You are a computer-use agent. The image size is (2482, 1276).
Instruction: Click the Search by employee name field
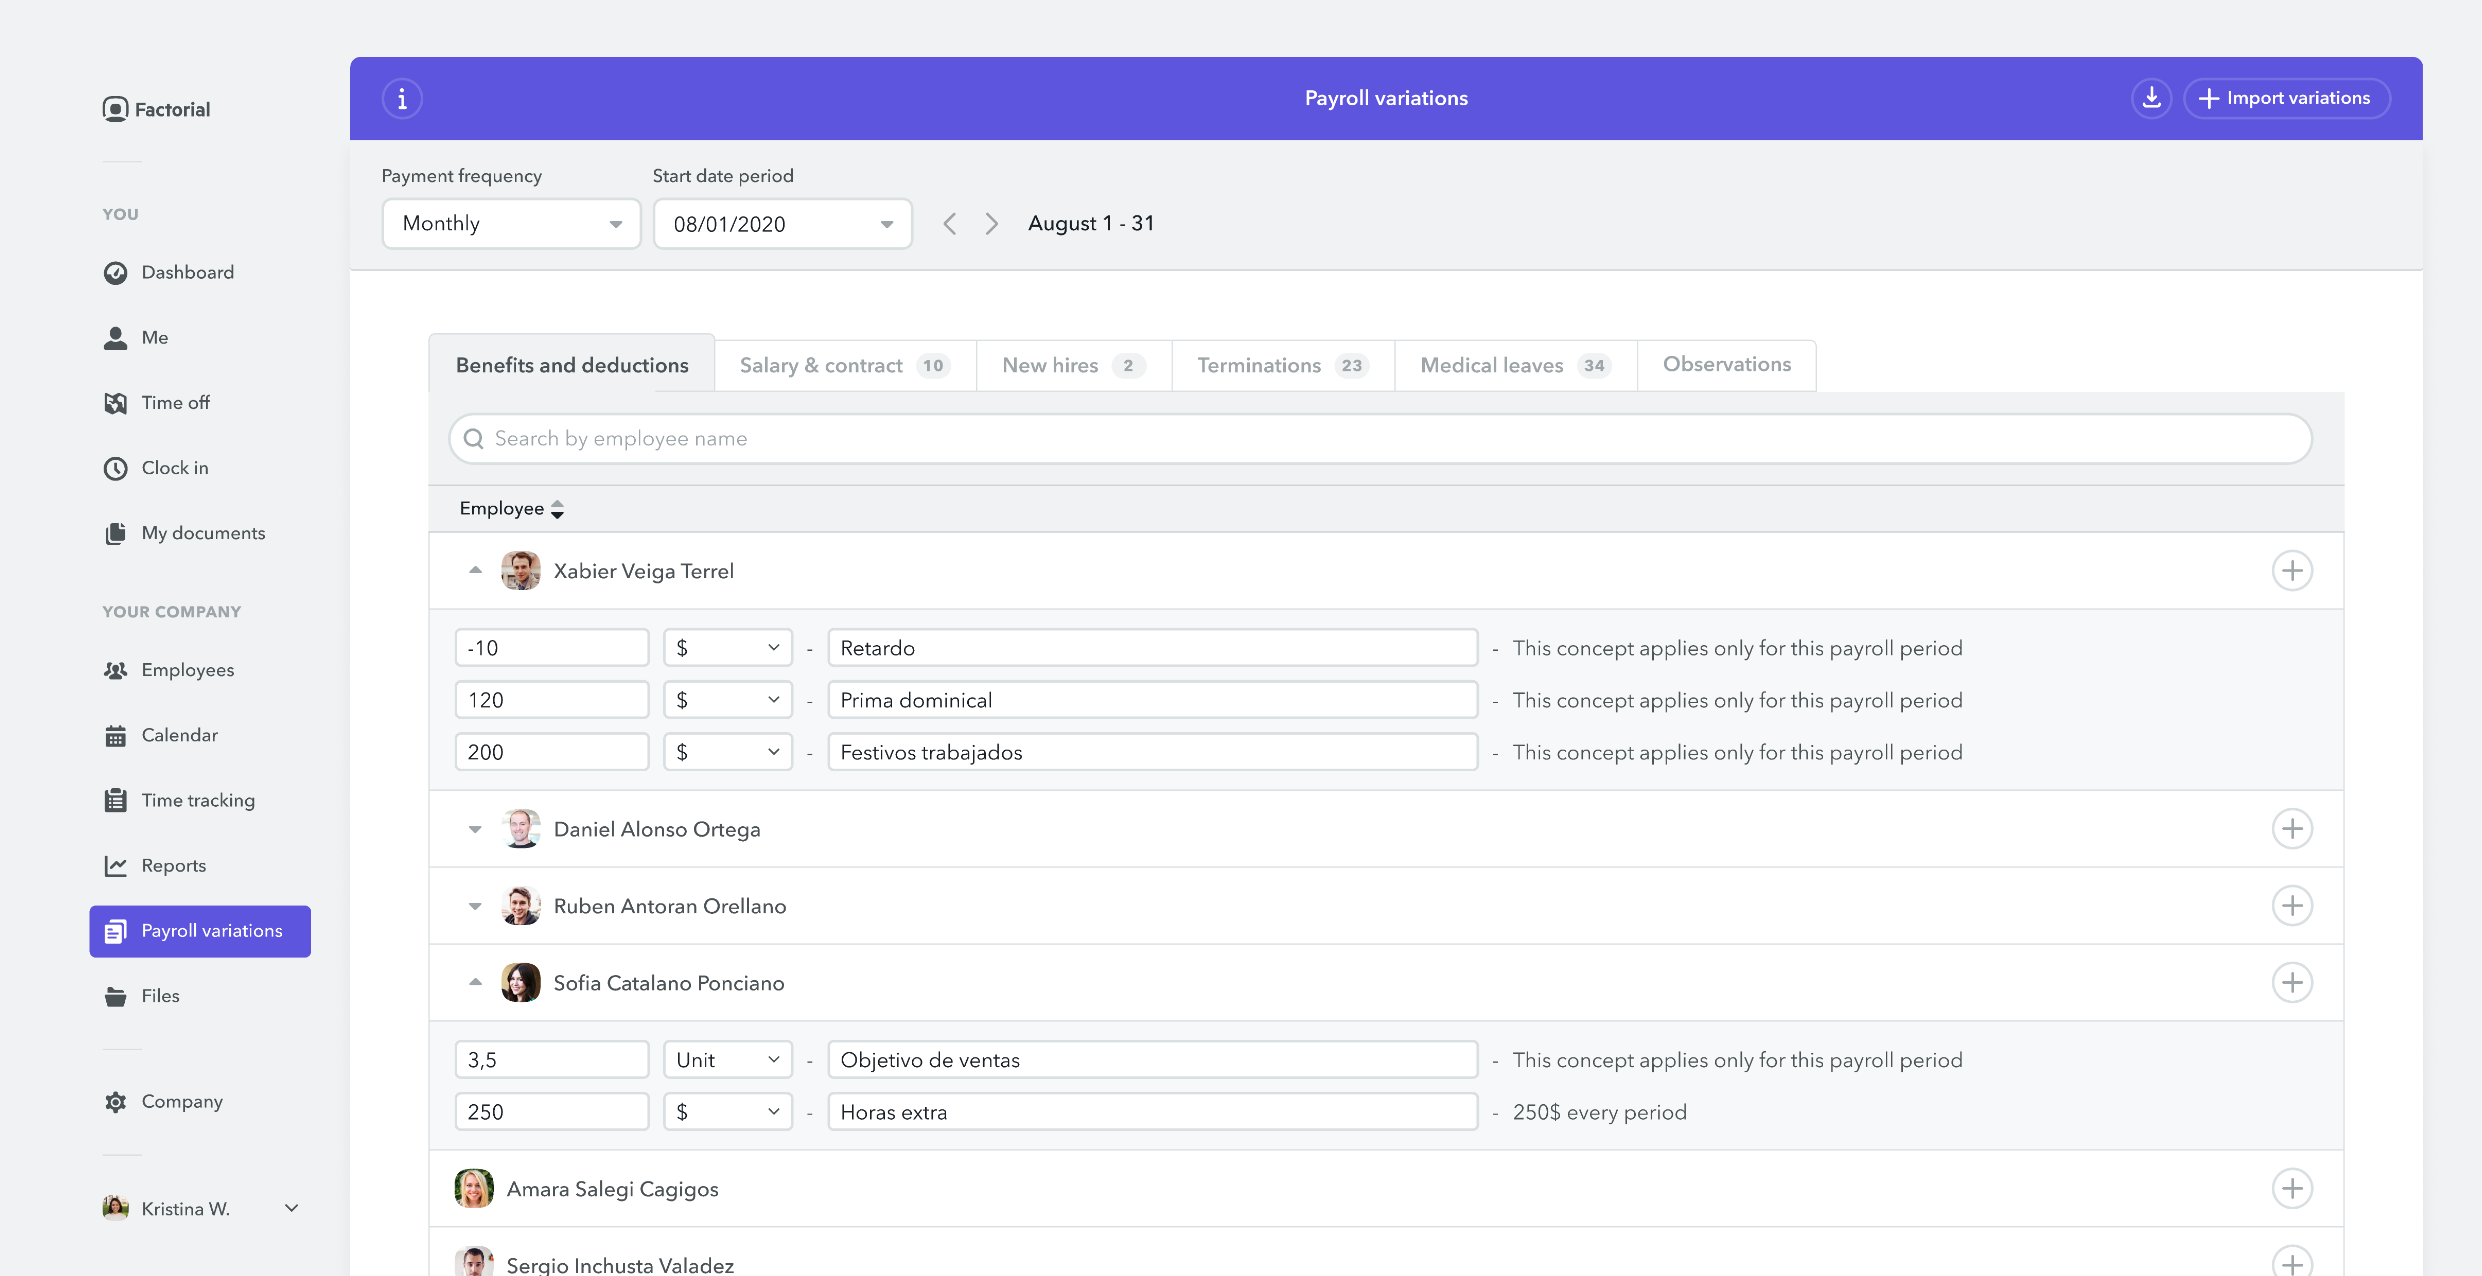[x=1380, y=439]
